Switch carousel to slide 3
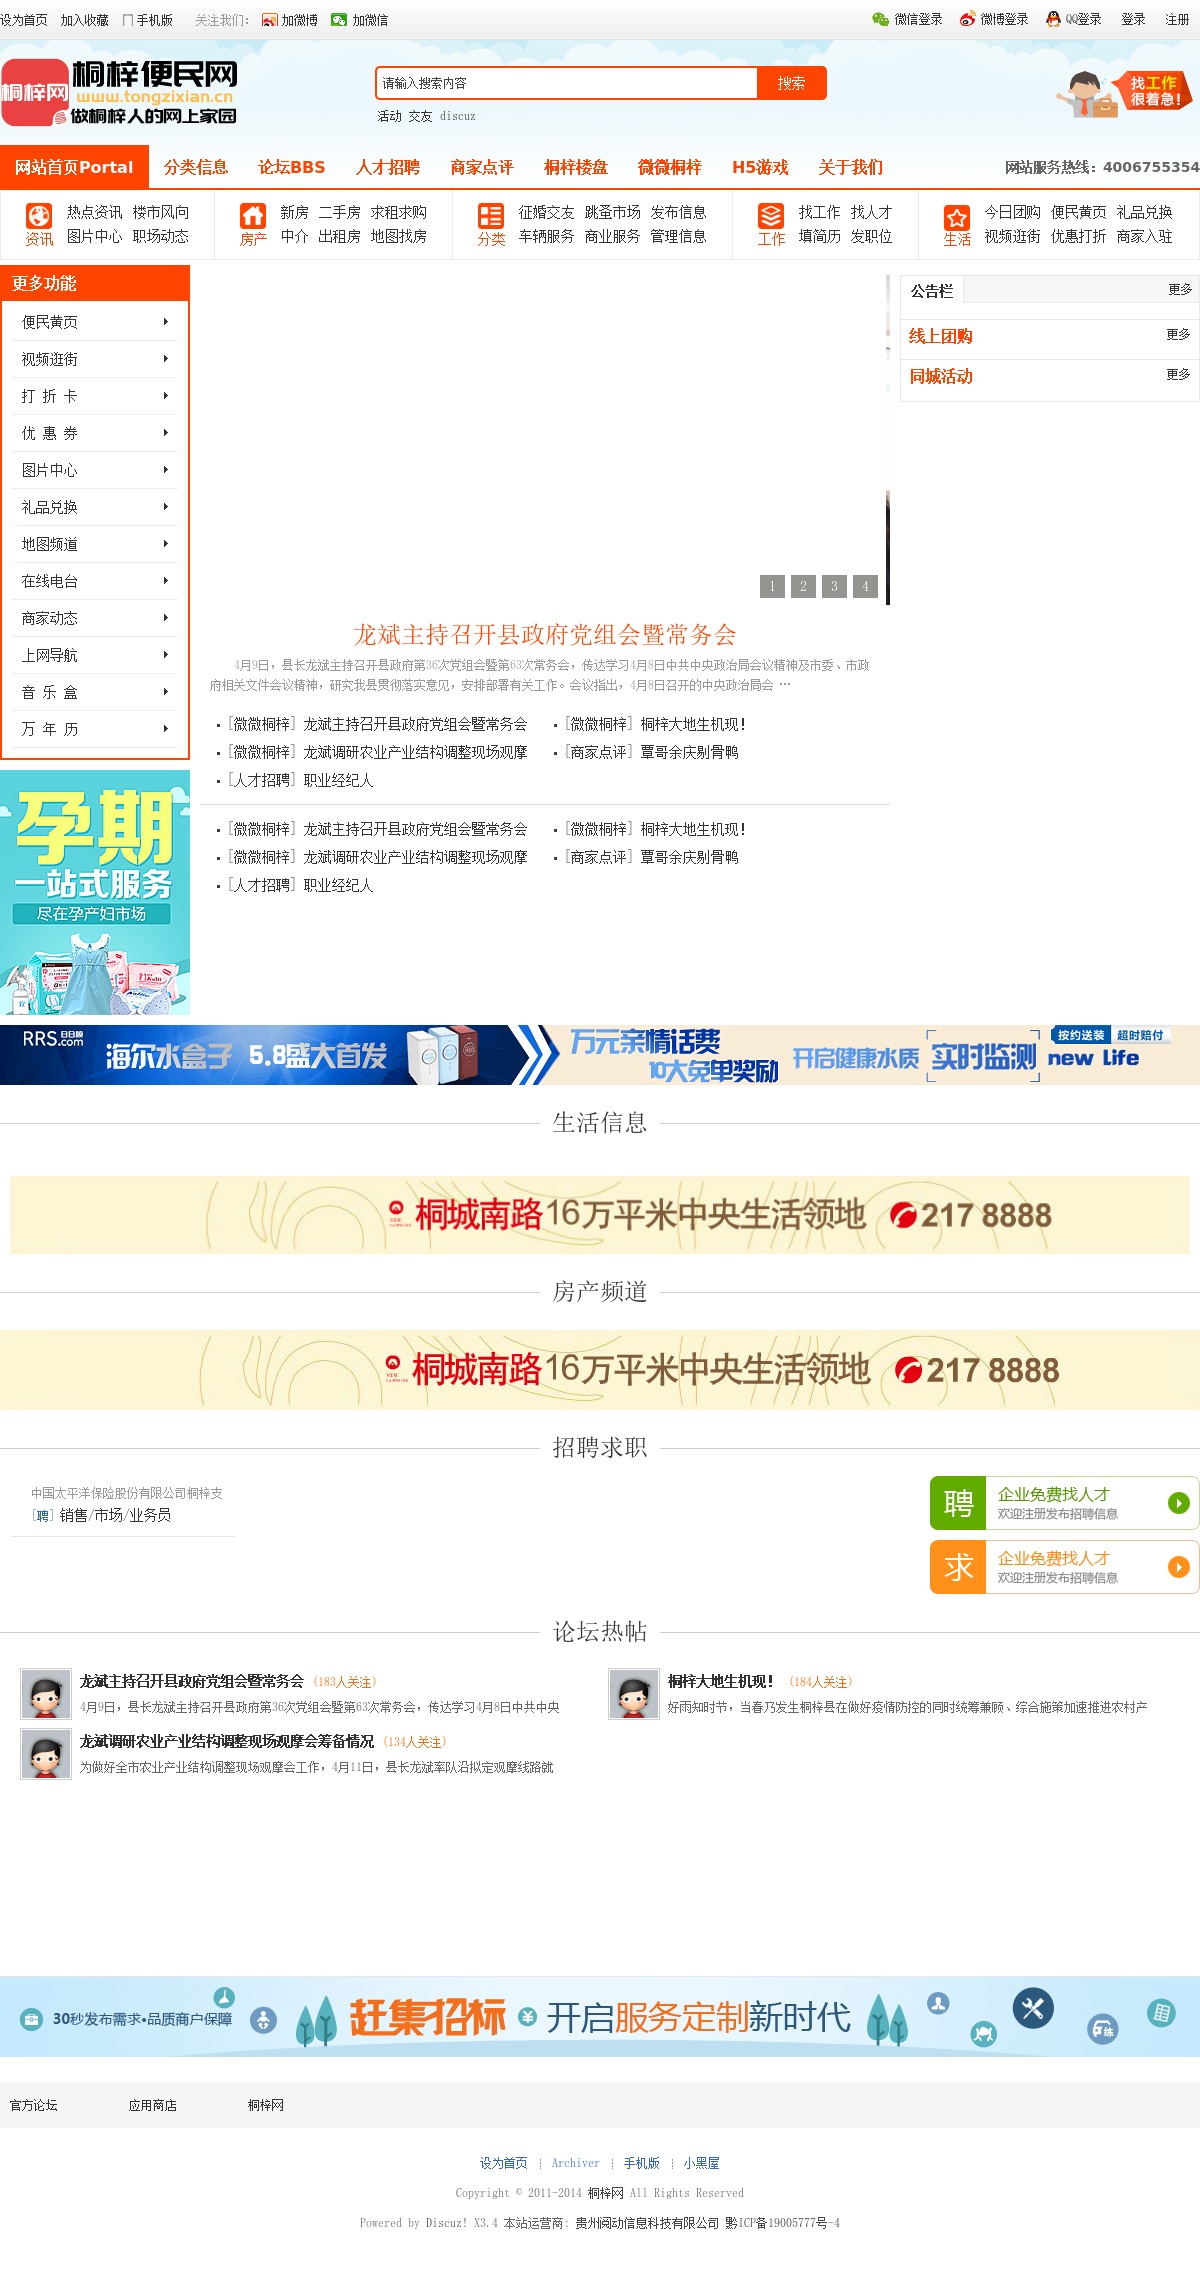 tap(834, 586)
